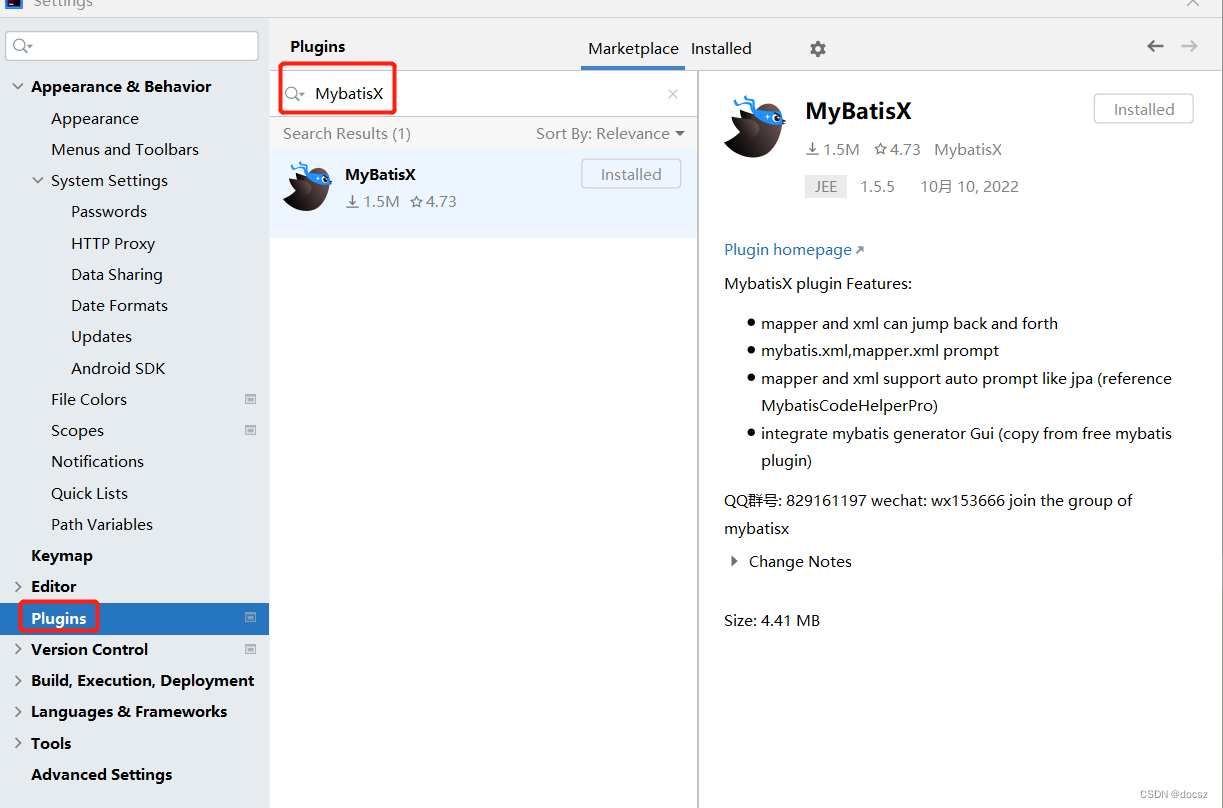Open the Sort By Relevance dropdown
Image resolution: width=1223 pixels, height=808 pixels.
pyautogui.click(x=610, y=134)
